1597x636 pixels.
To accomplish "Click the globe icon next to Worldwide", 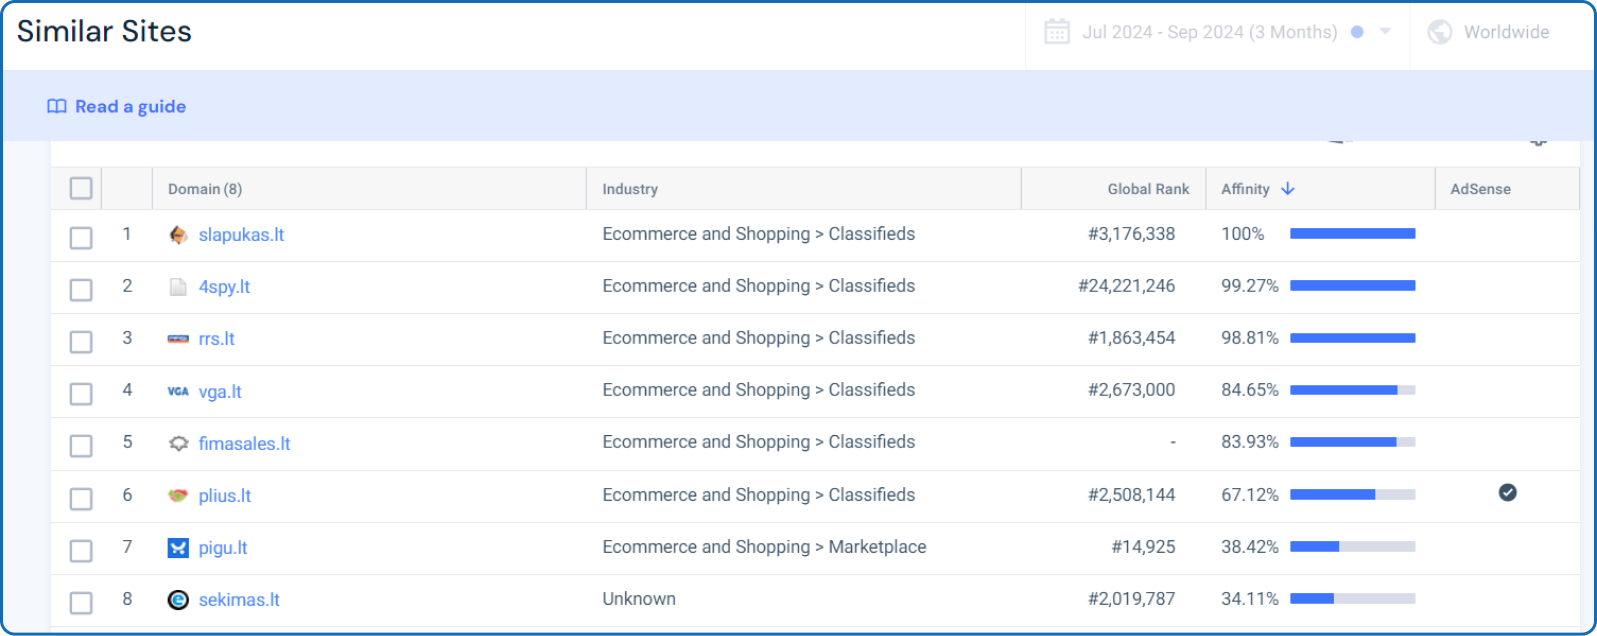I will pos(1440,32).
